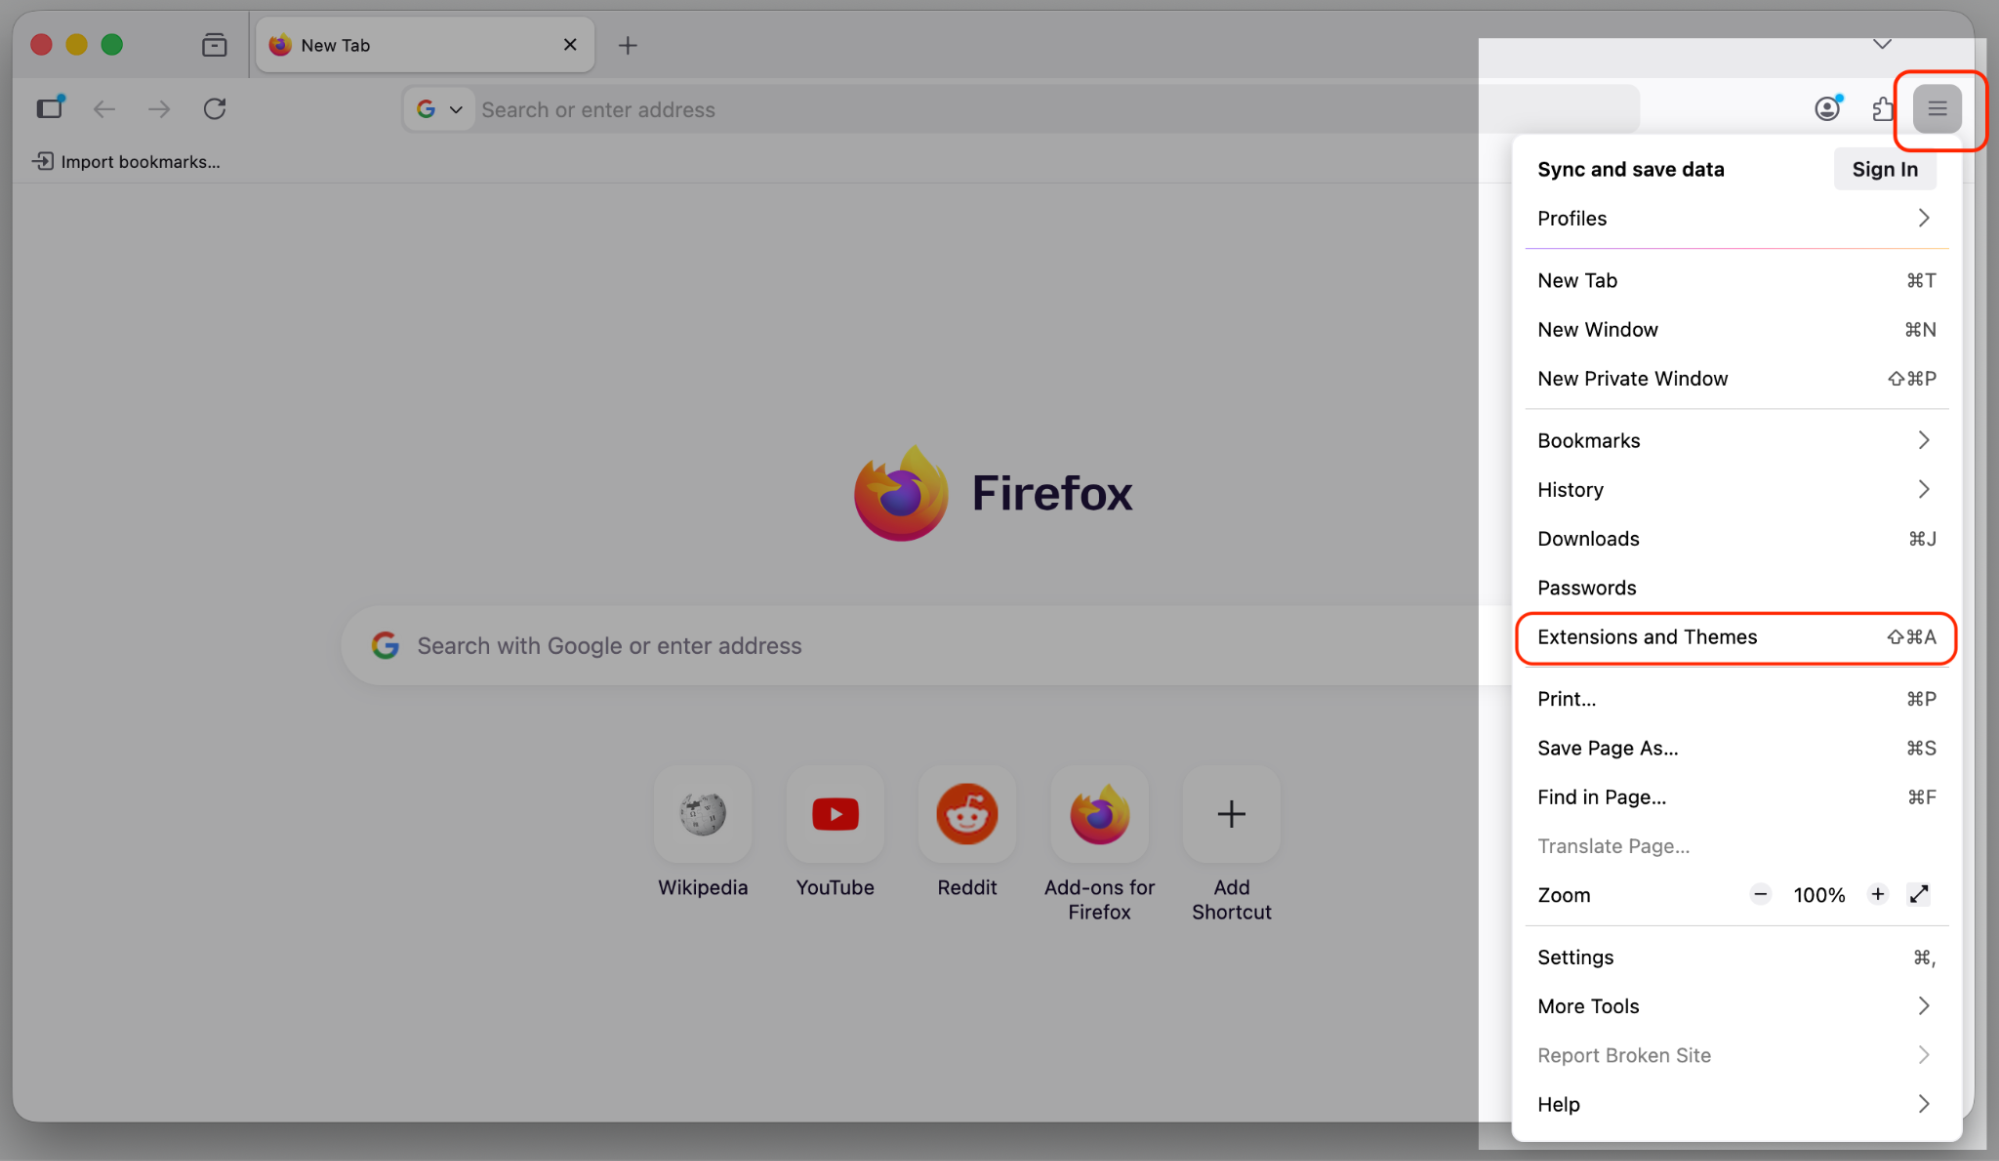Image resolution: width=1999 pixels, height=1161 pixels.
Task: Open Extensions and Themes menu item
Action: pos(1736,637)
